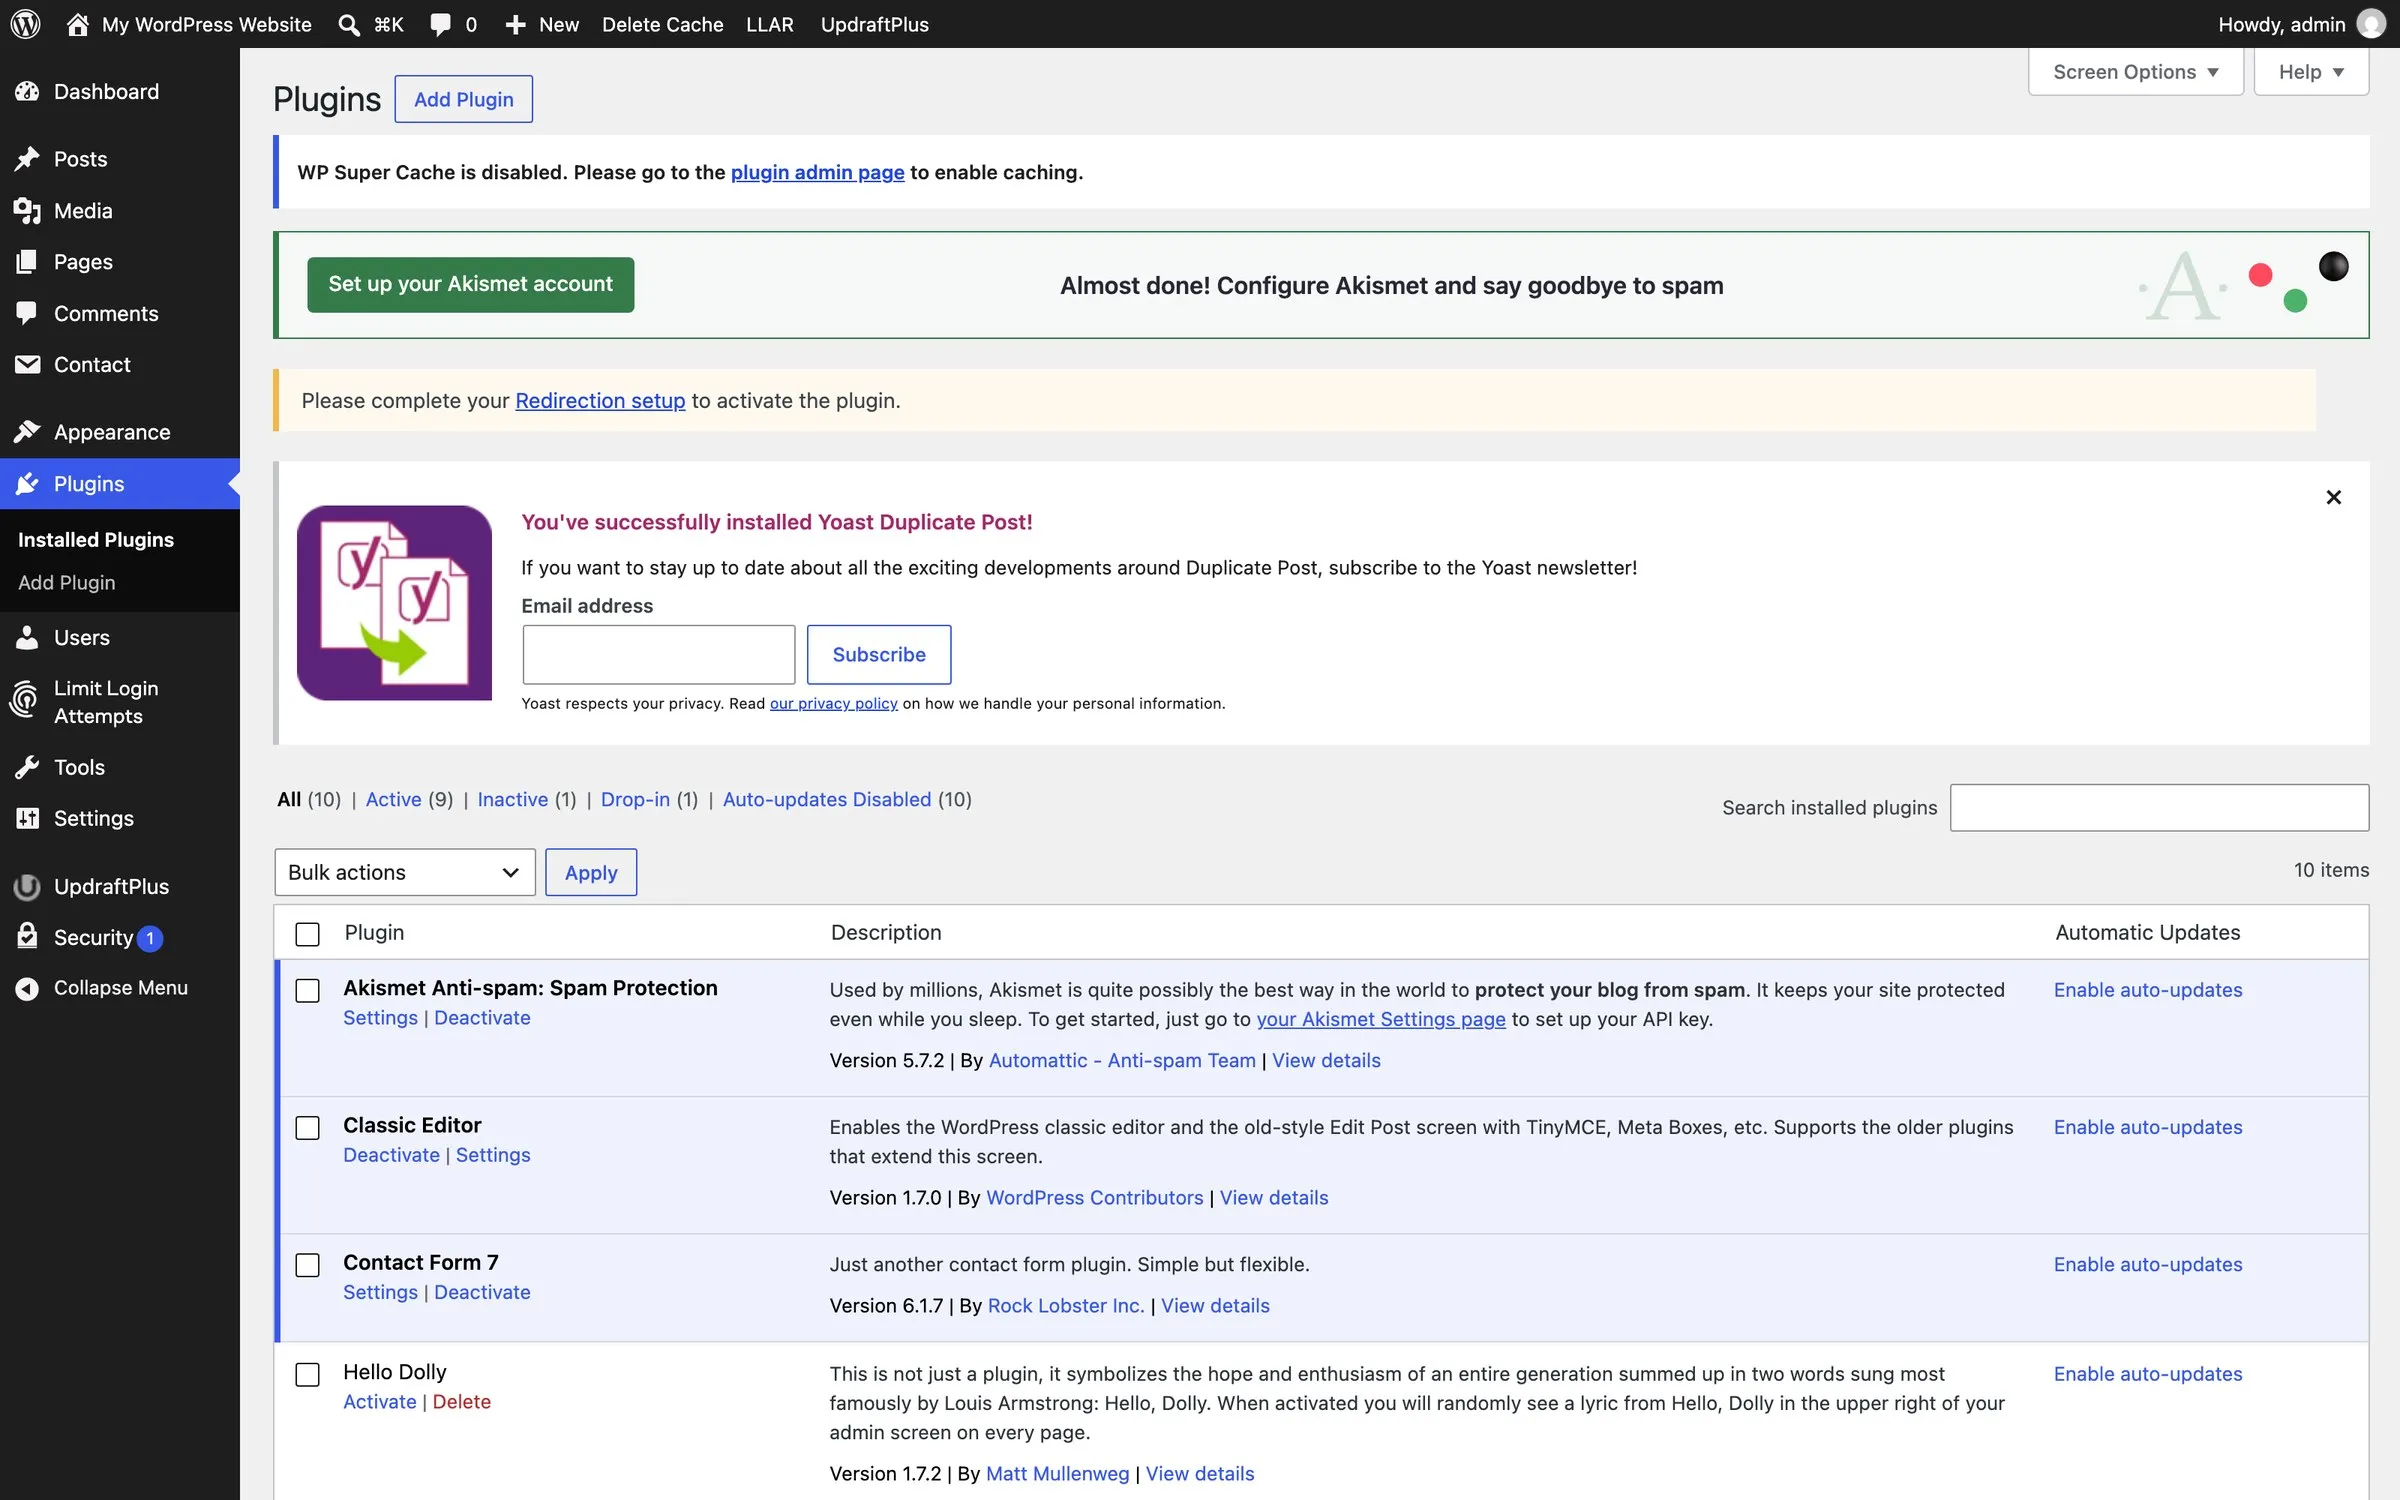This screenshot has width=2400, height=1500.
Task: Open LLAR in the admin bar
Action: coord(769,24)
